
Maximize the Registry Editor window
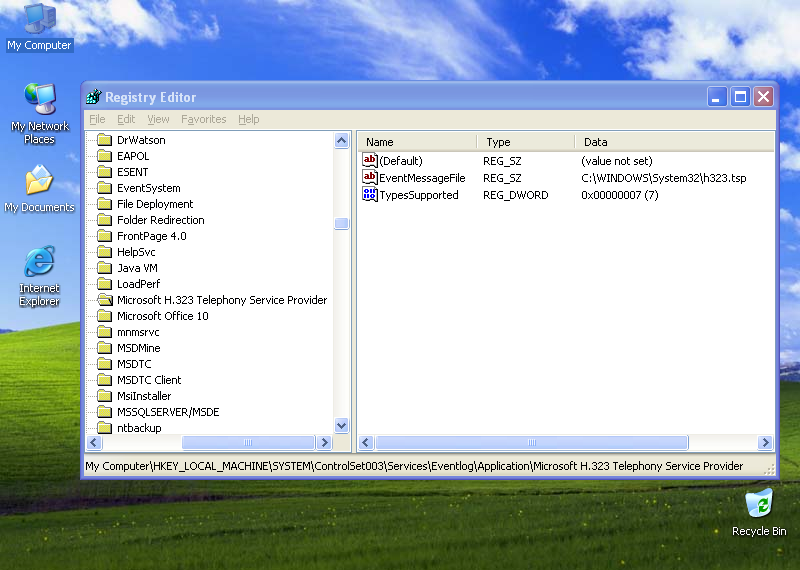click(x=740, y=96)
